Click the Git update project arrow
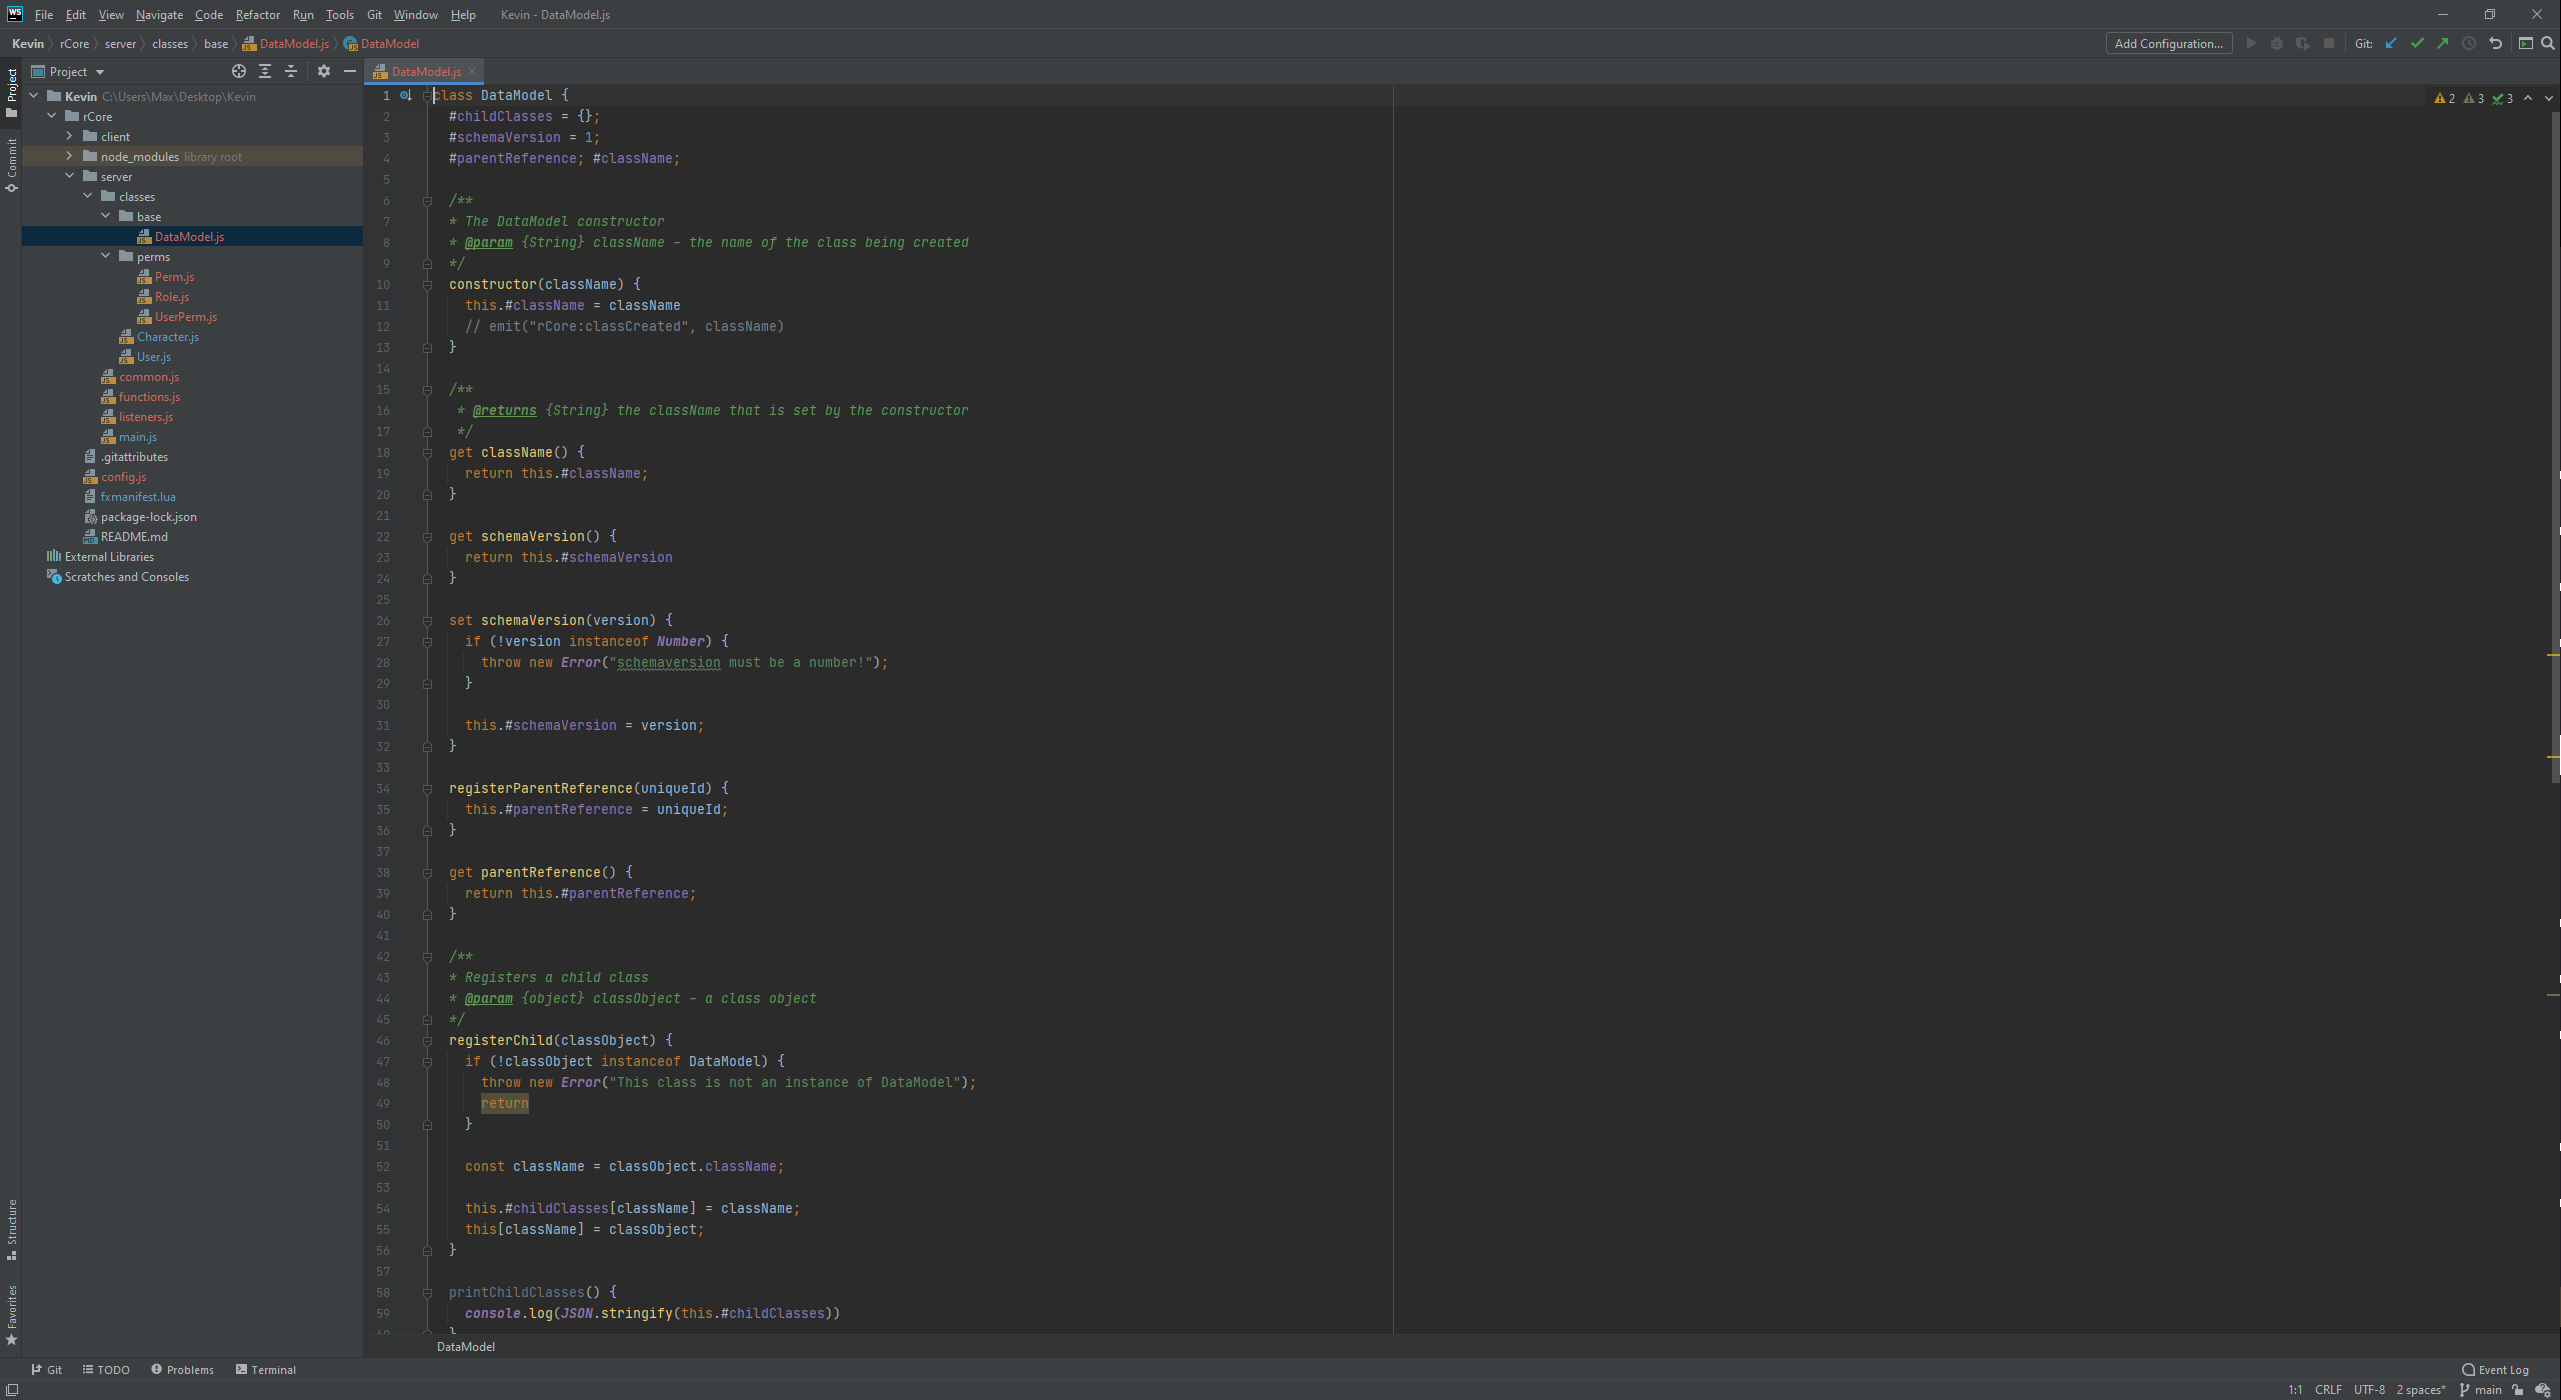The image size is (2561, 1400). 2391,43
